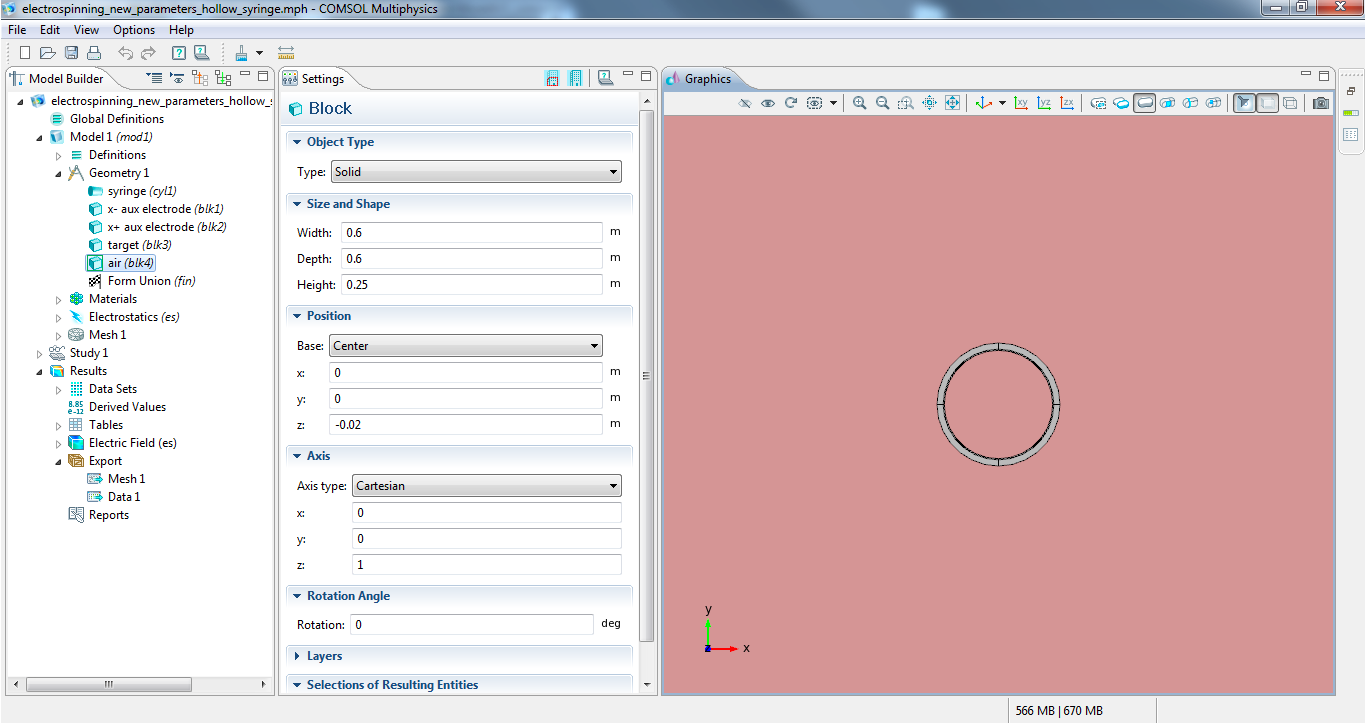1365x723 pixels.
Task: Toggle wireframe rendering in Graphics toolbar
Action: pyautogui.click(x=1291, y=103)
